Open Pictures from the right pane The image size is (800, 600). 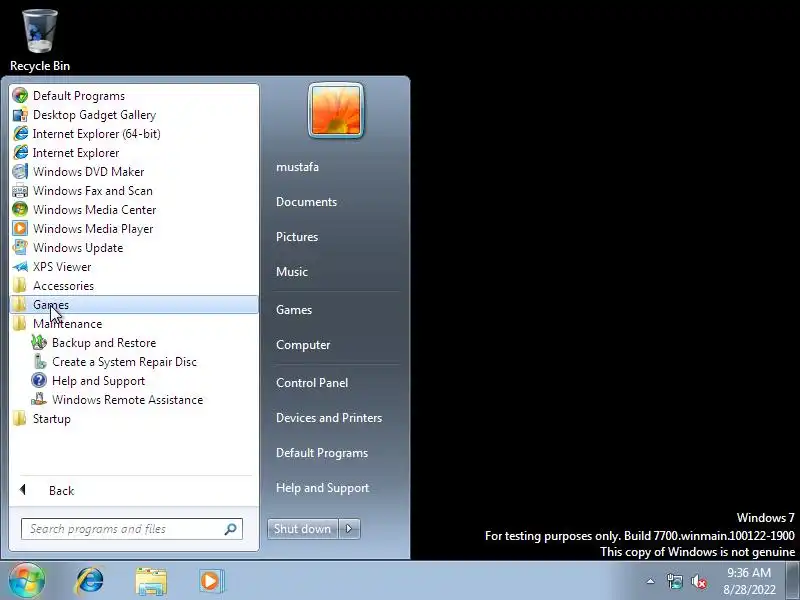tap(297, 237)
